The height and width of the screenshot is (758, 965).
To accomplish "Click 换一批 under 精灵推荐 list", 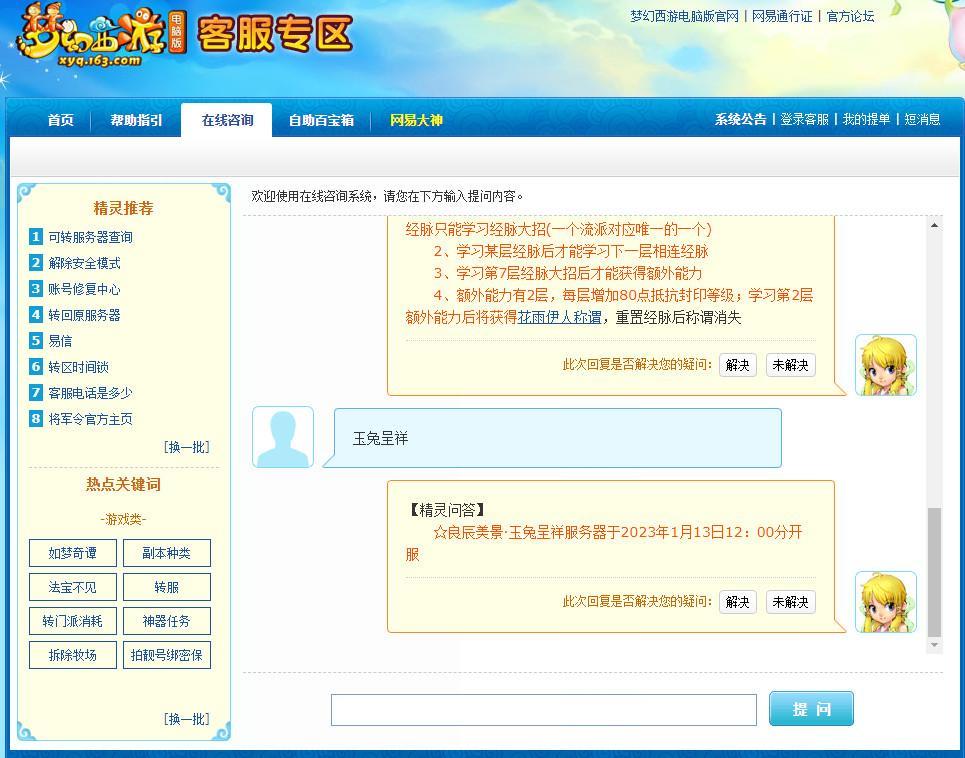I will 186,447.
